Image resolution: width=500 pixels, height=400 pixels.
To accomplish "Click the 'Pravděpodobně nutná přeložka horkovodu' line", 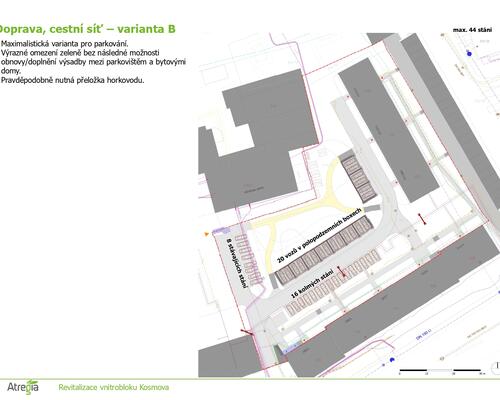I will tap(72, 80).
